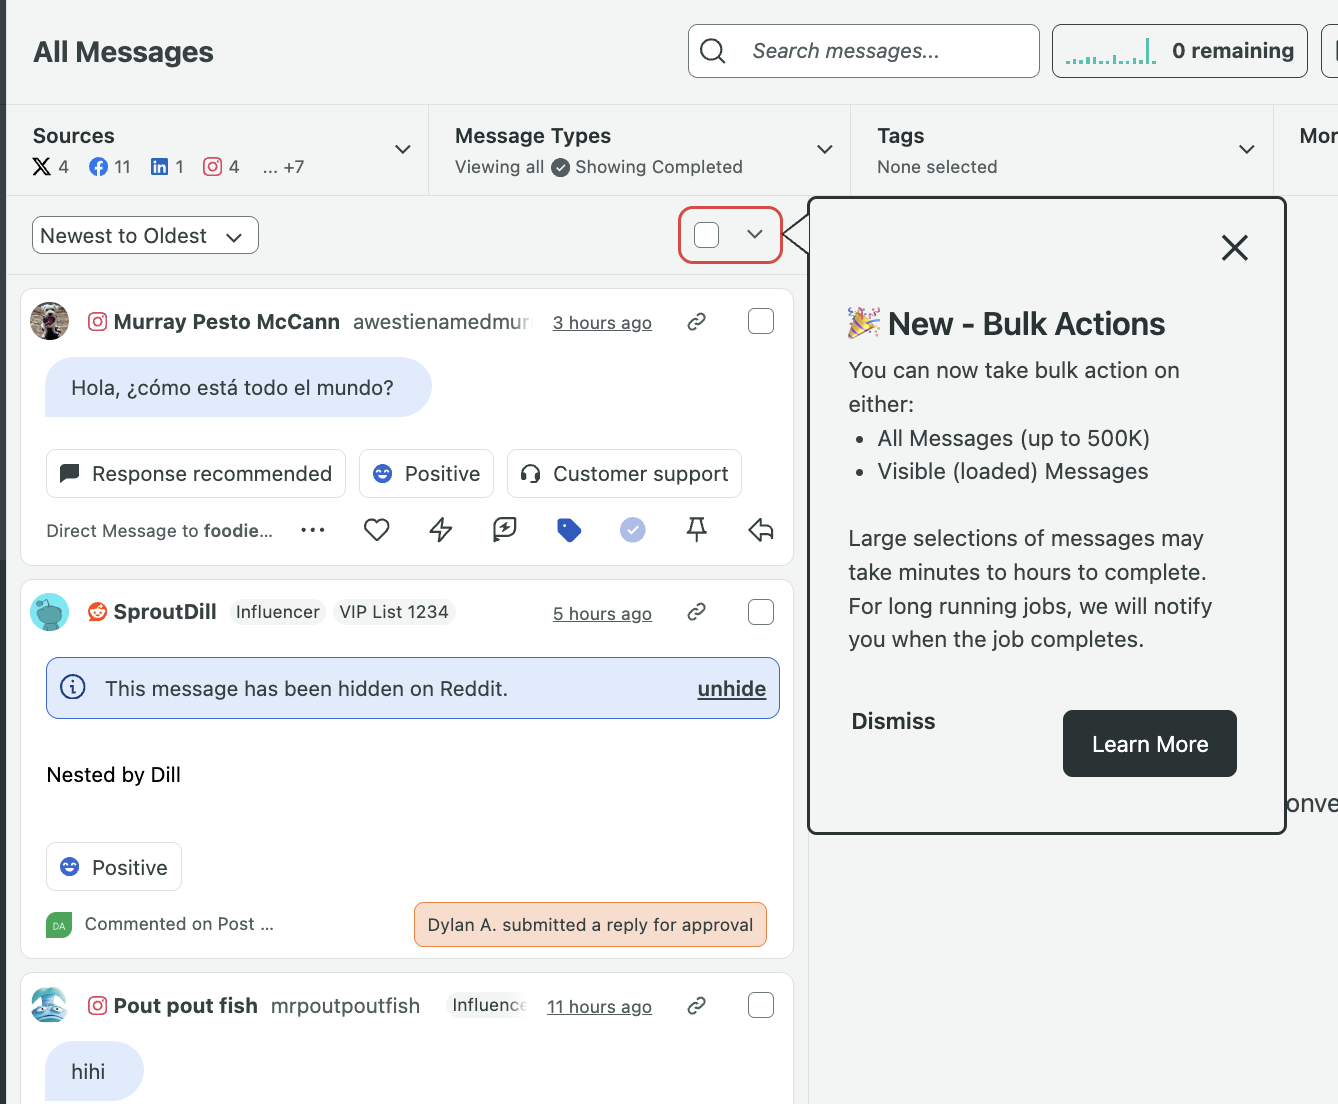Click the Response recommended tag

(x=196, y=473)
